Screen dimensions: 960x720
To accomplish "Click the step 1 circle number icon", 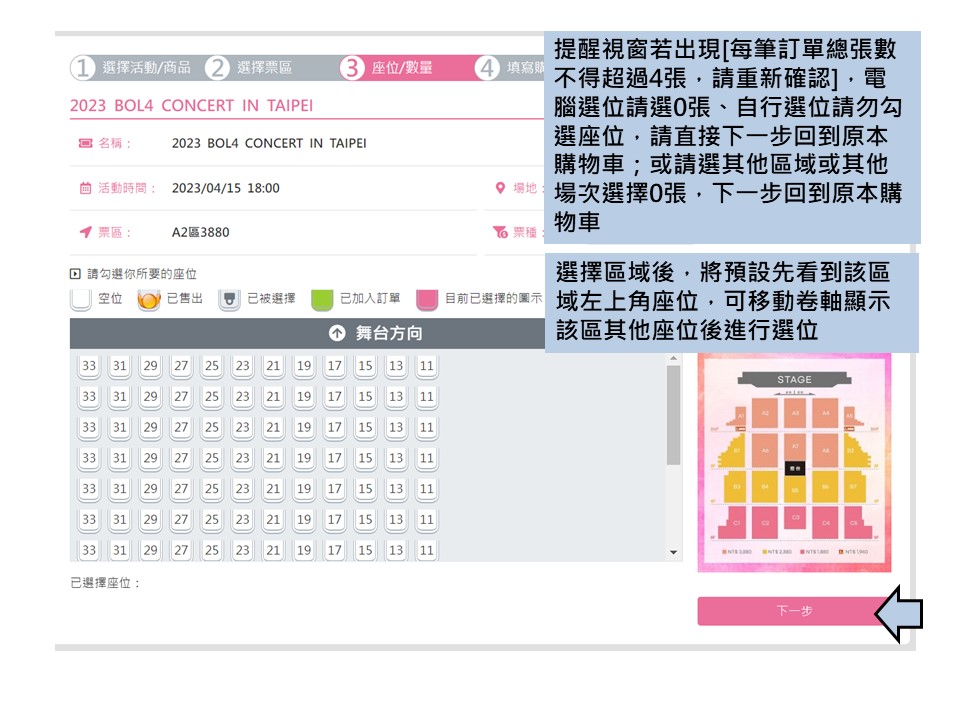I will (x=83, y=68).
